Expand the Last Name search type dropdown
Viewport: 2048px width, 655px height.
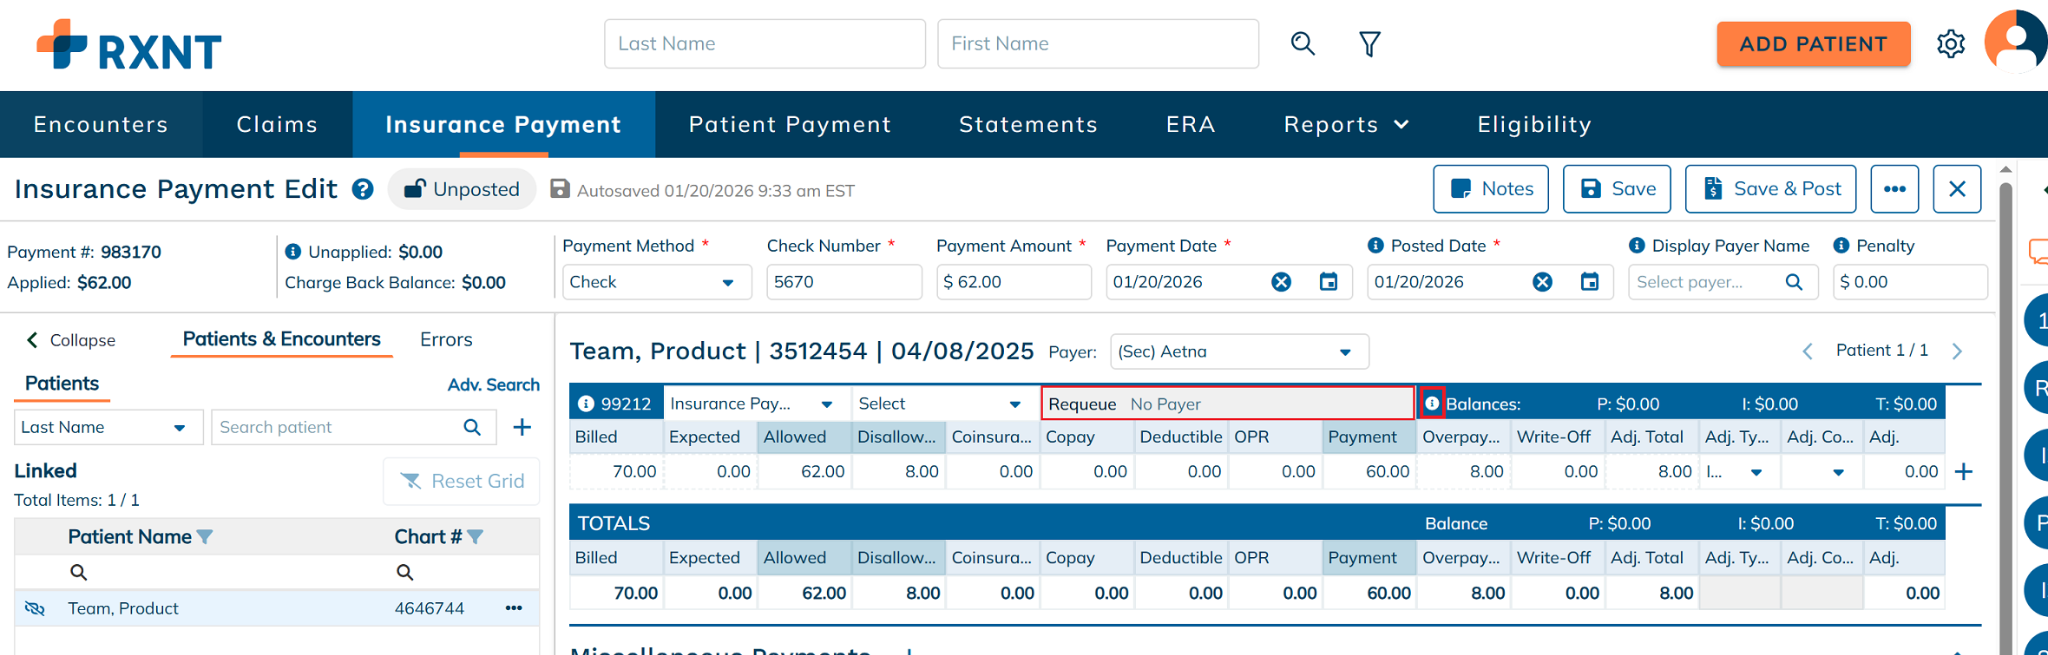[108, 428]
